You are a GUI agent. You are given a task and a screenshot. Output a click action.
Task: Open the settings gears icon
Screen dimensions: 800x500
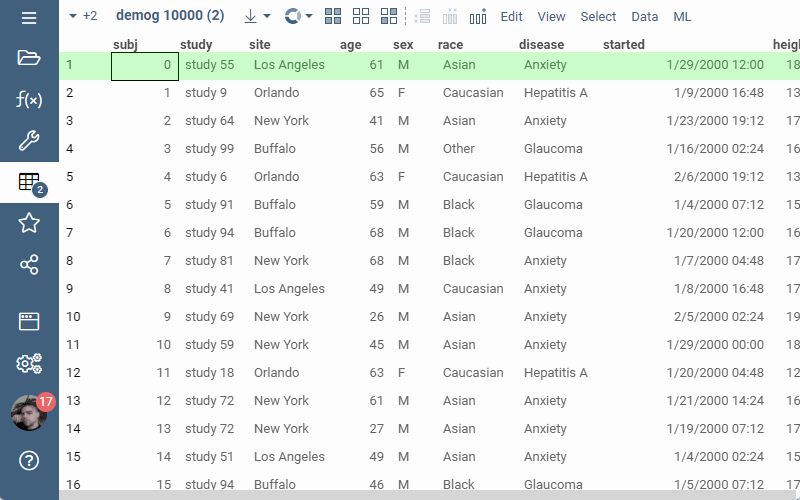pyautogui.click(x=29, y=363)
